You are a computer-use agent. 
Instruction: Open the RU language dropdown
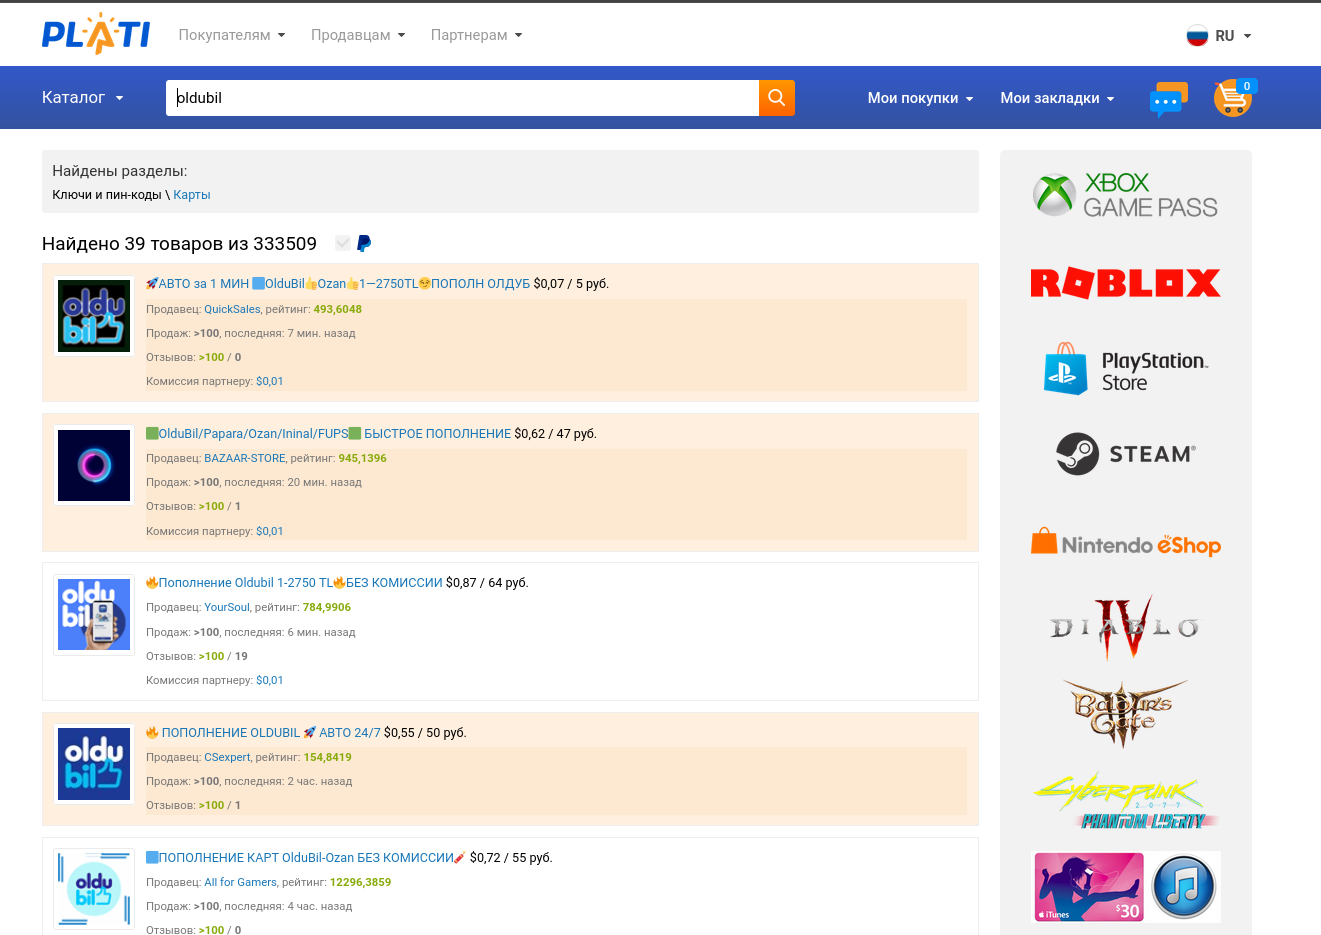coord(1233,36)
